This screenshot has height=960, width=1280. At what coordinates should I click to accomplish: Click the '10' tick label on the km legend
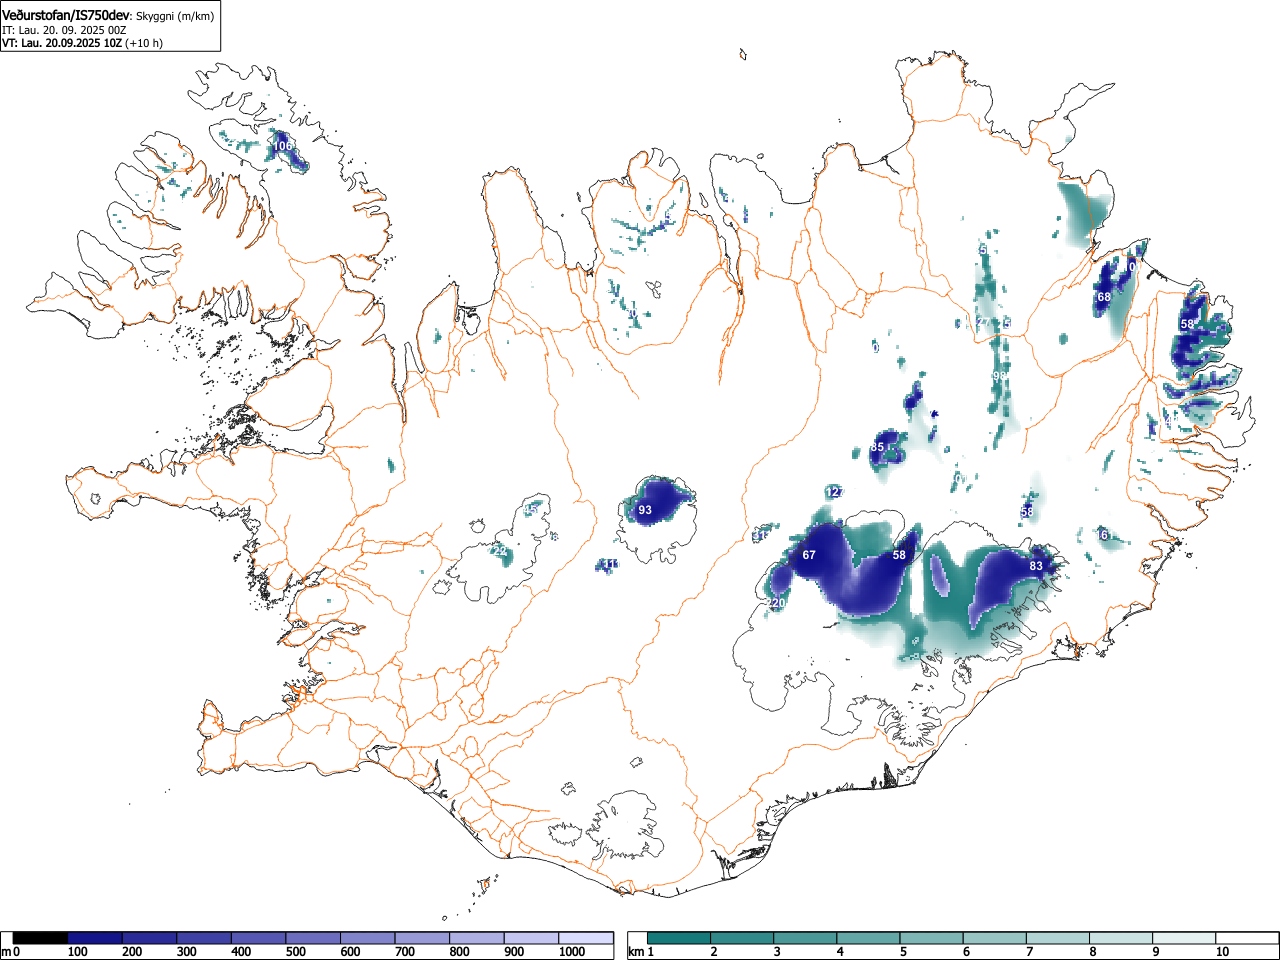click(1222, 952)
